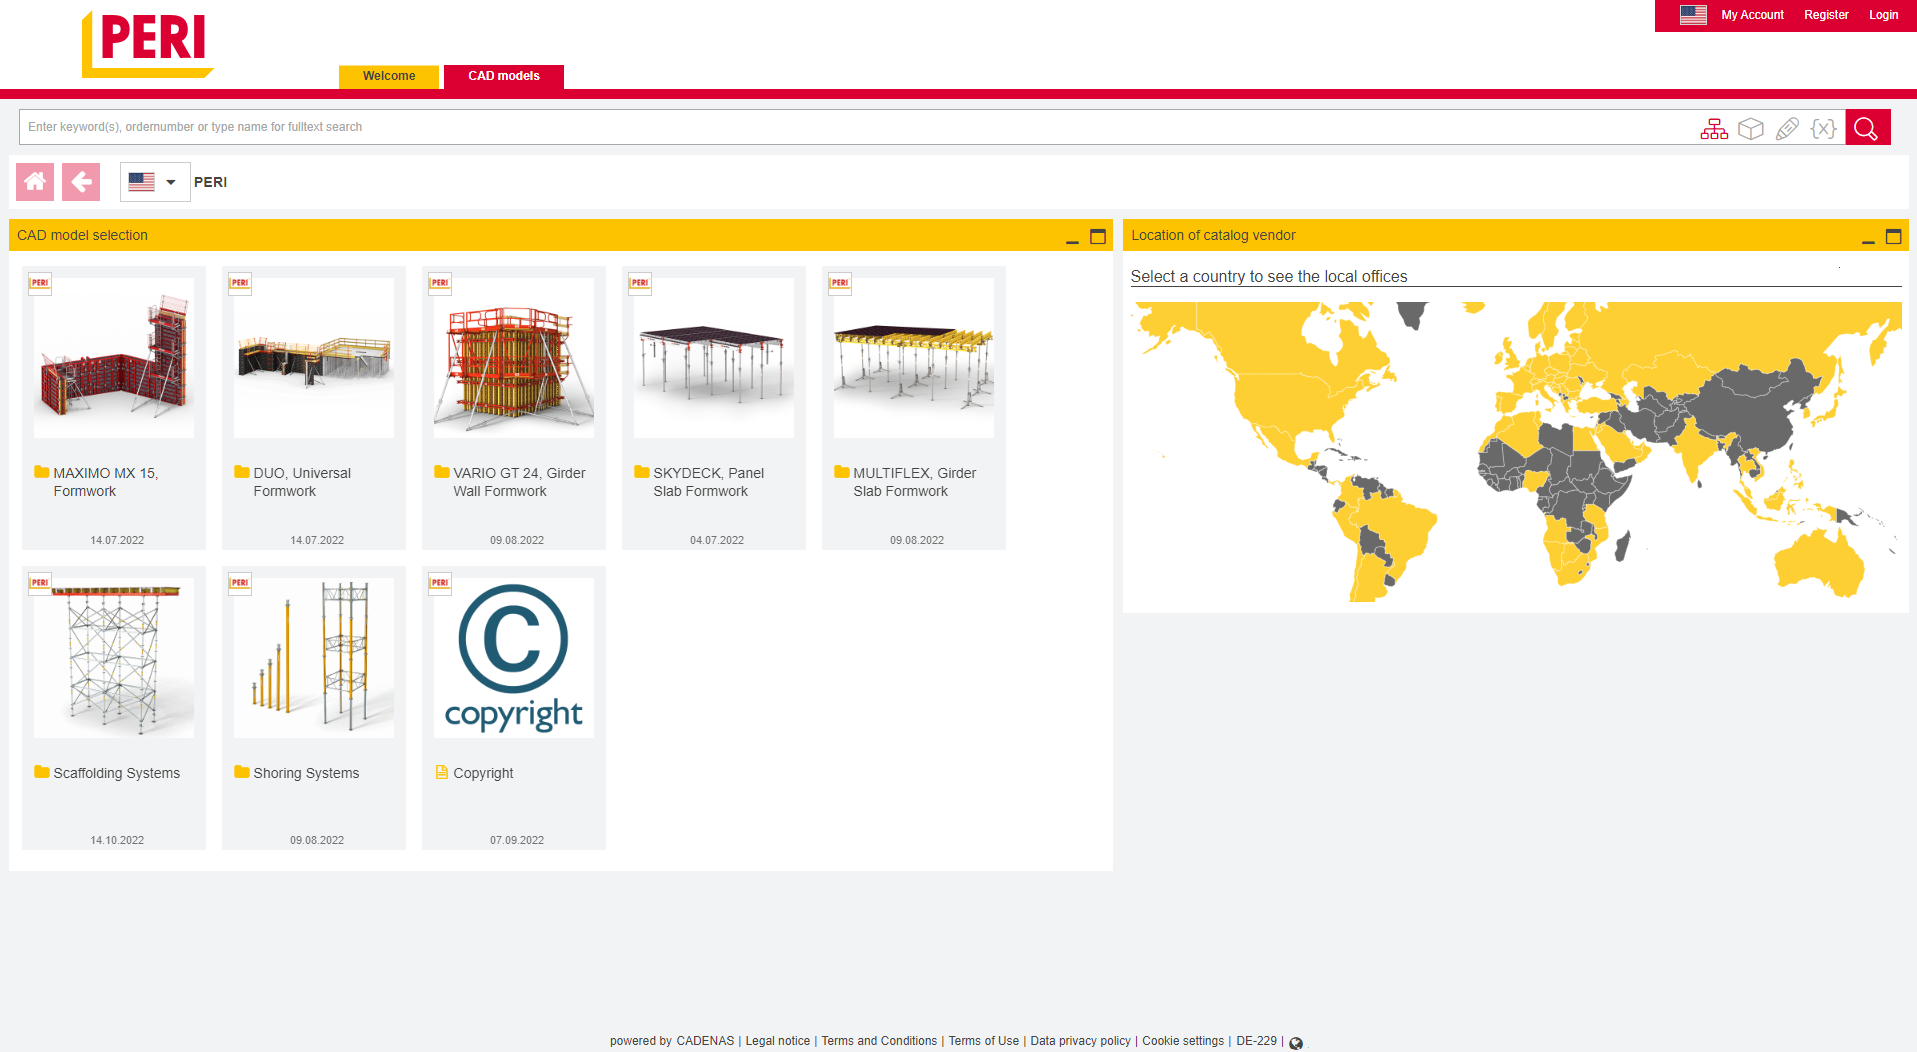Open the Scaffolding Systems folder
Viewport: 1917px width, 1052px height.
click(x=116, y=773)
